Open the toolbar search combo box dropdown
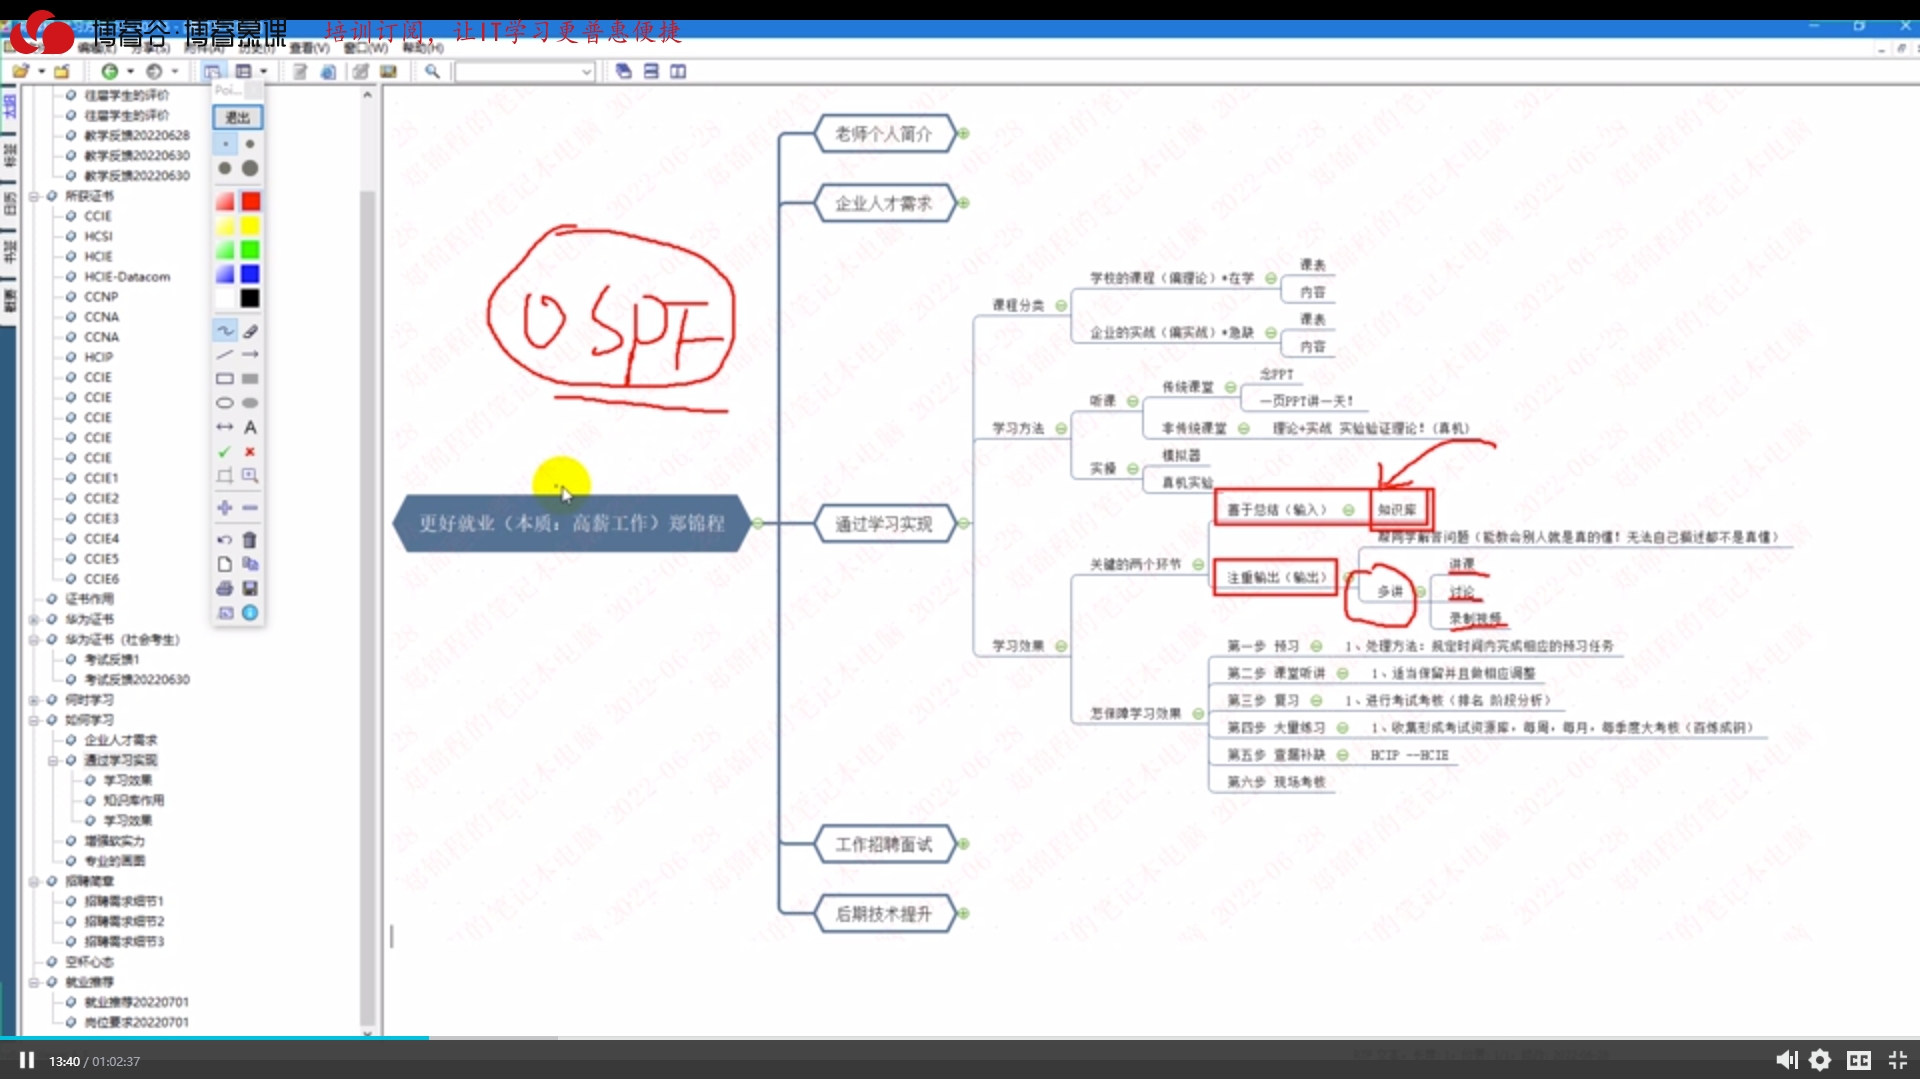This screenshot has height=1079, width=1920. pos(586,72)
